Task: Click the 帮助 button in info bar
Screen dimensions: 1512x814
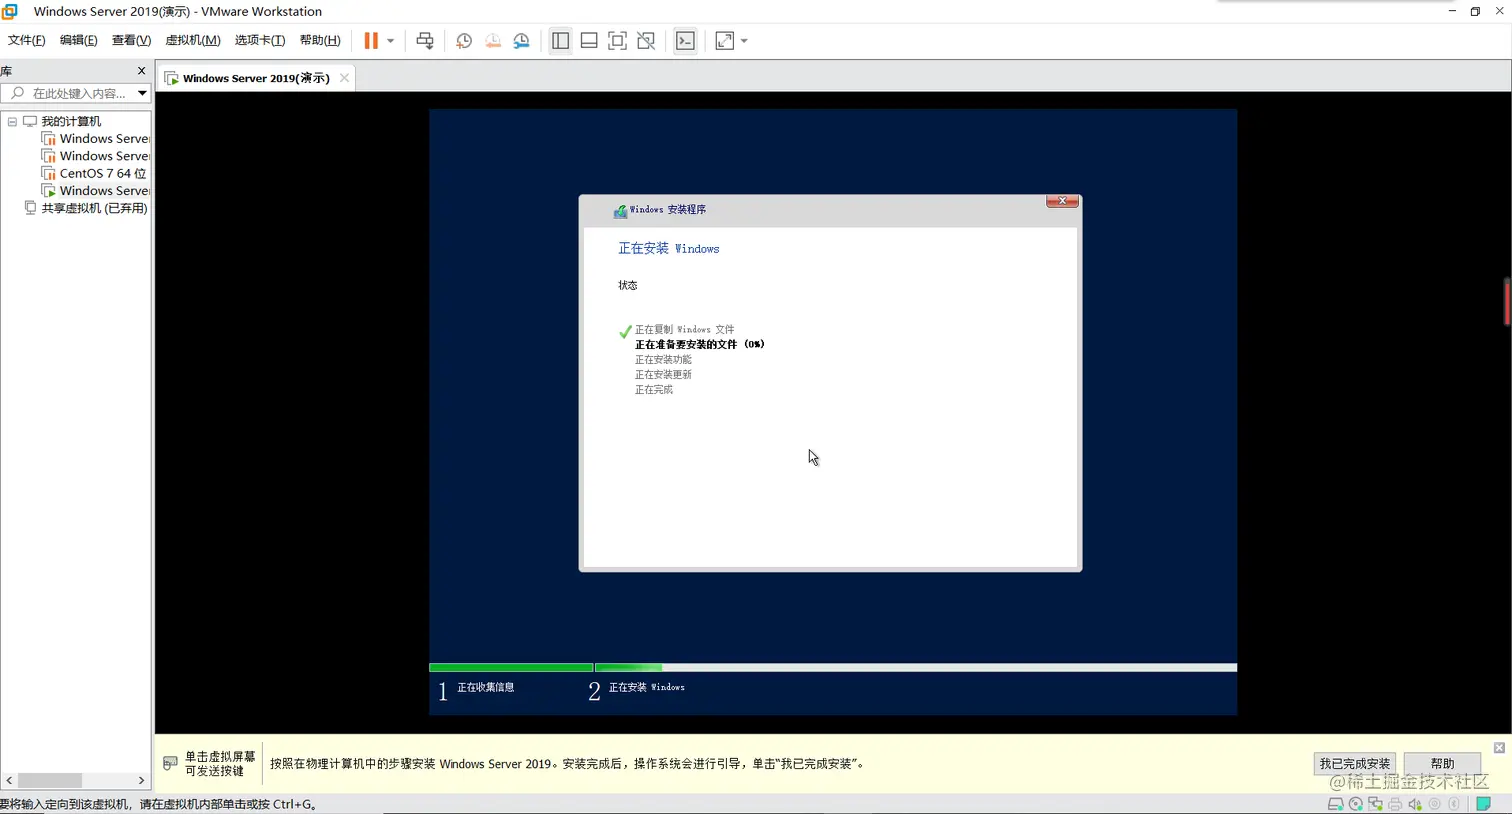Action: click(1442, 764)
